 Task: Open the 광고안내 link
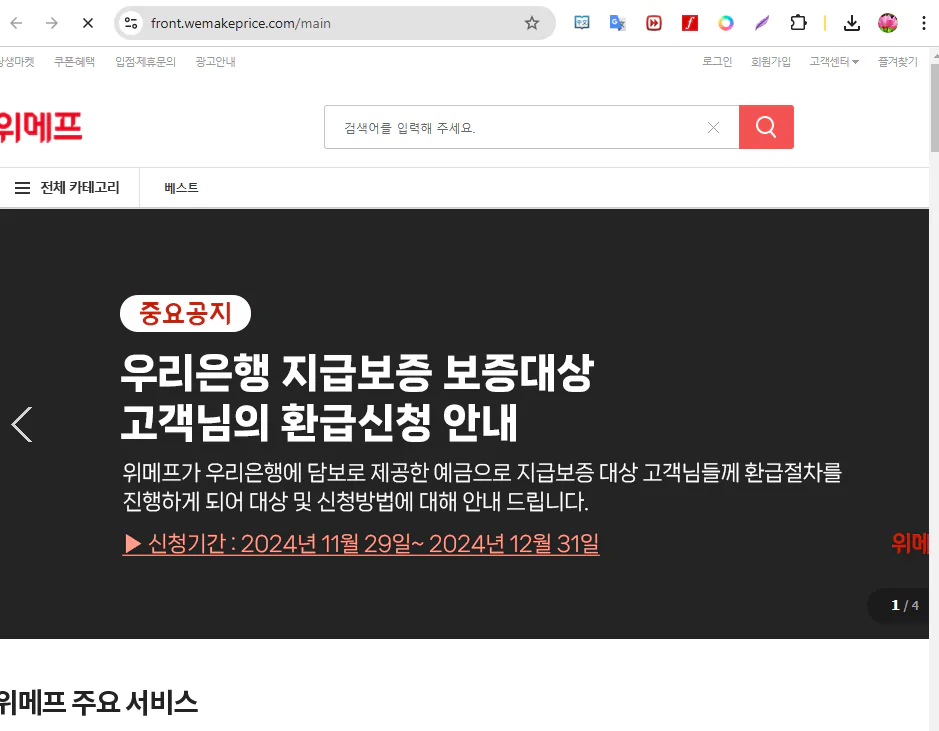pyautogui.click(x=216, y=62)
